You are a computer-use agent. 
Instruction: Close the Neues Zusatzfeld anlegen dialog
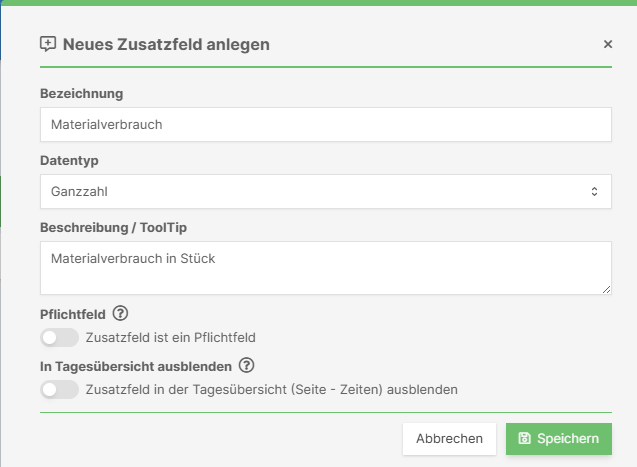(607, 44)
